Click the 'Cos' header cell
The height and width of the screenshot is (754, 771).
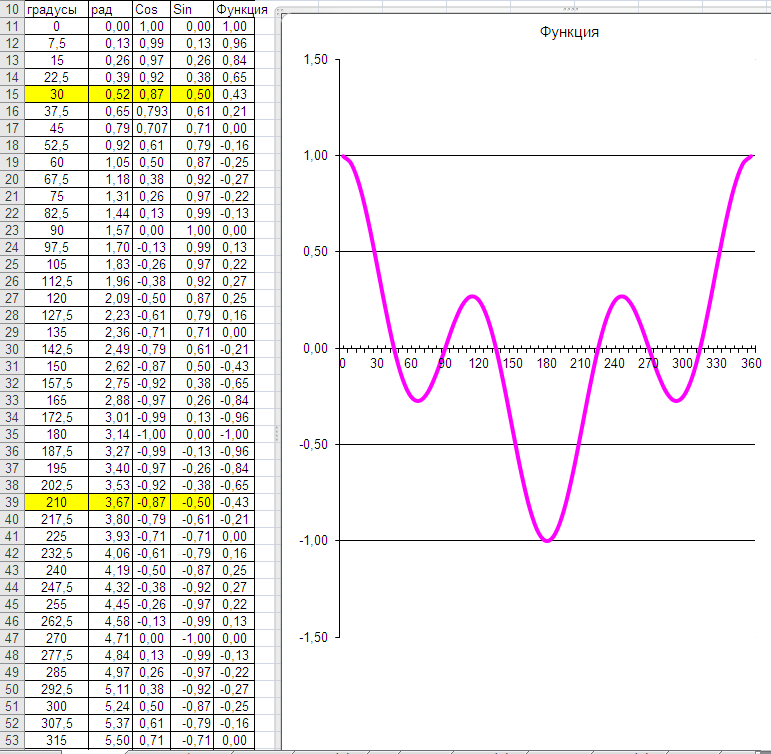click(x=151, y=9)
